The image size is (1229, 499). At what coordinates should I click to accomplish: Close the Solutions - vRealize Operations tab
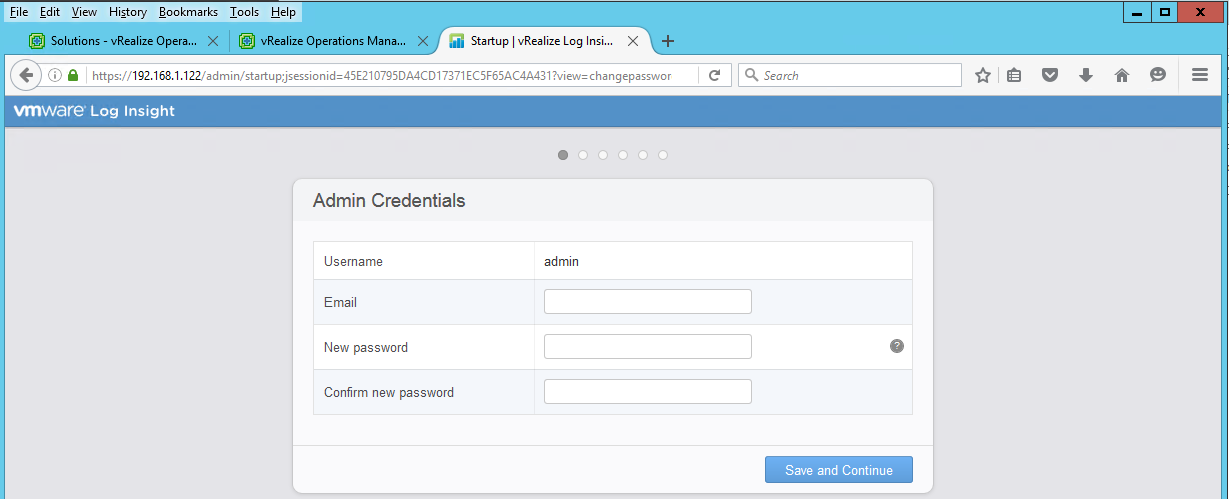pyautogui.click(x=212, y=42)
